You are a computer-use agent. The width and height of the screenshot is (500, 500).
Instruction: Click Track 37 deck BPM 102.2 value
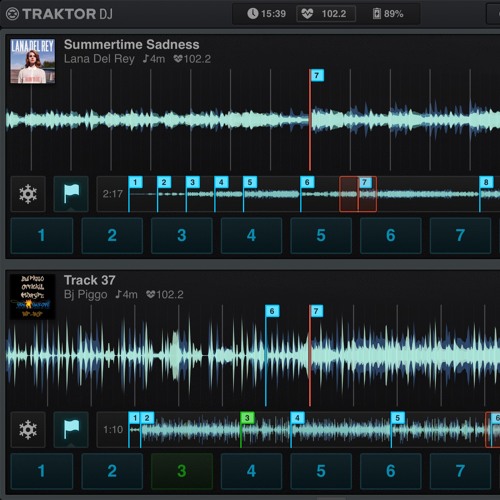pyautogui.click(x=170, y=295)
